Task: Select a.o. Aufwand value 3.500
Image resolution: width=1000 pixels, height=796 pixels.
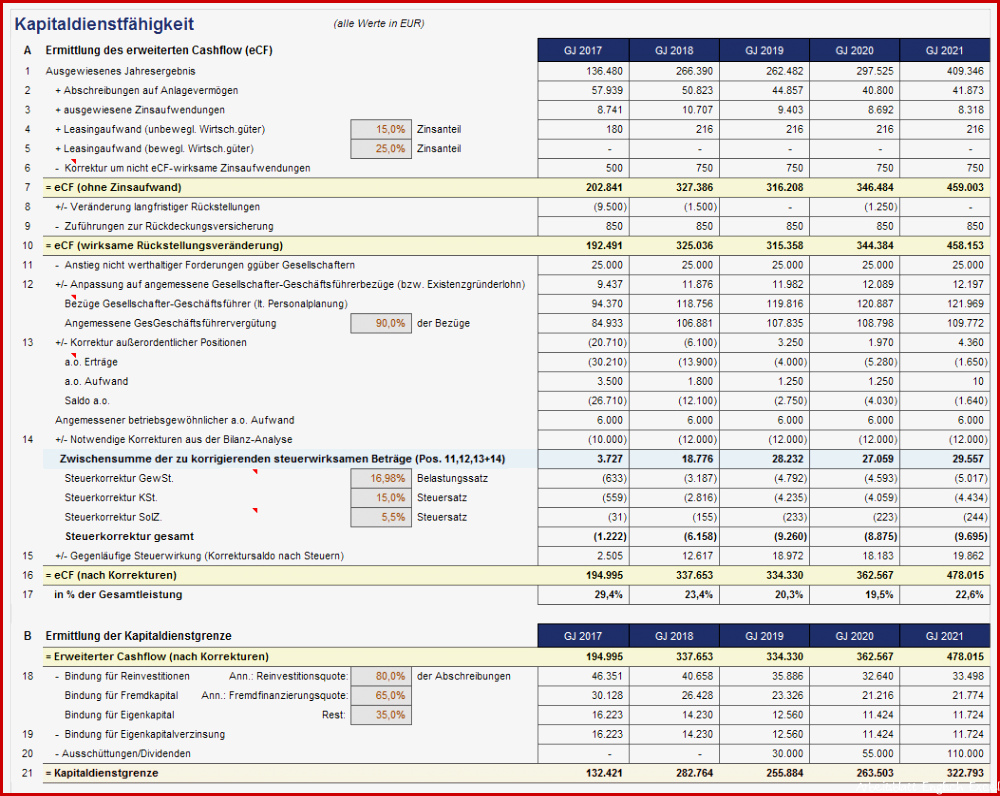Action: click(583, 381)
